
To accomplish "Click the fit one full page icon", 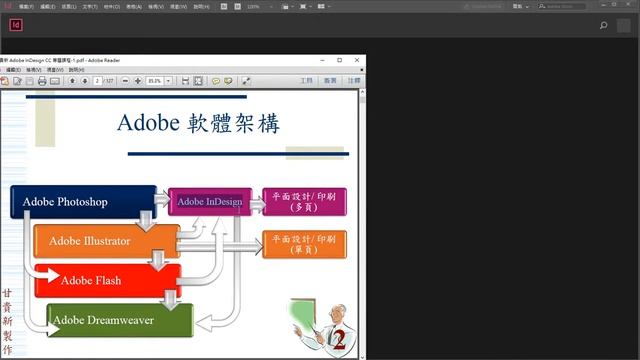I will point(198,81).
